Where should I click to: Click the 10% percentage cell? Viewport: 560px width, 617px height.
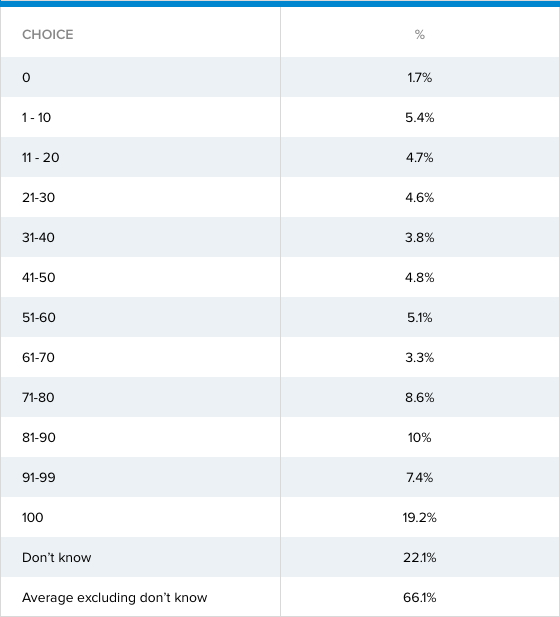[420, 438]
